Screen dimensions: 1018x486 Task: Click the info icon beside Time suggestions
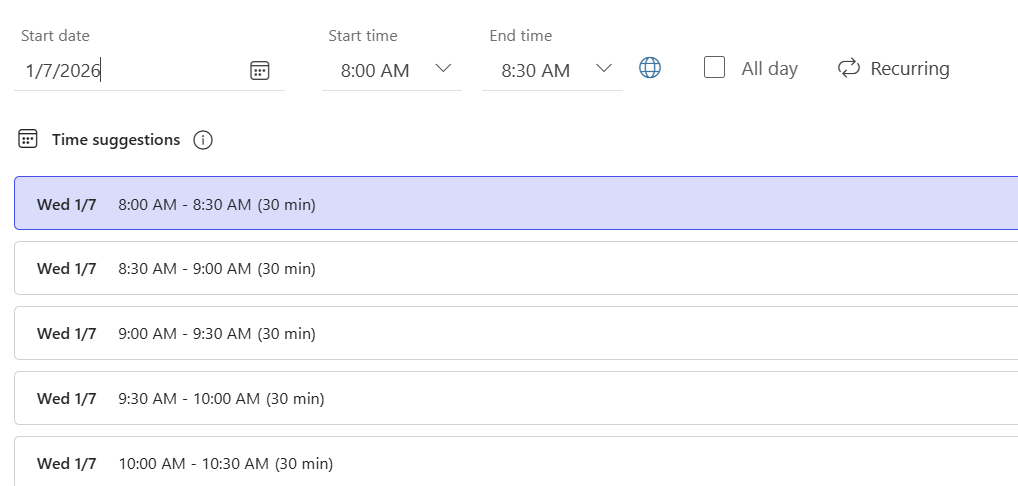tap(203, 140)
